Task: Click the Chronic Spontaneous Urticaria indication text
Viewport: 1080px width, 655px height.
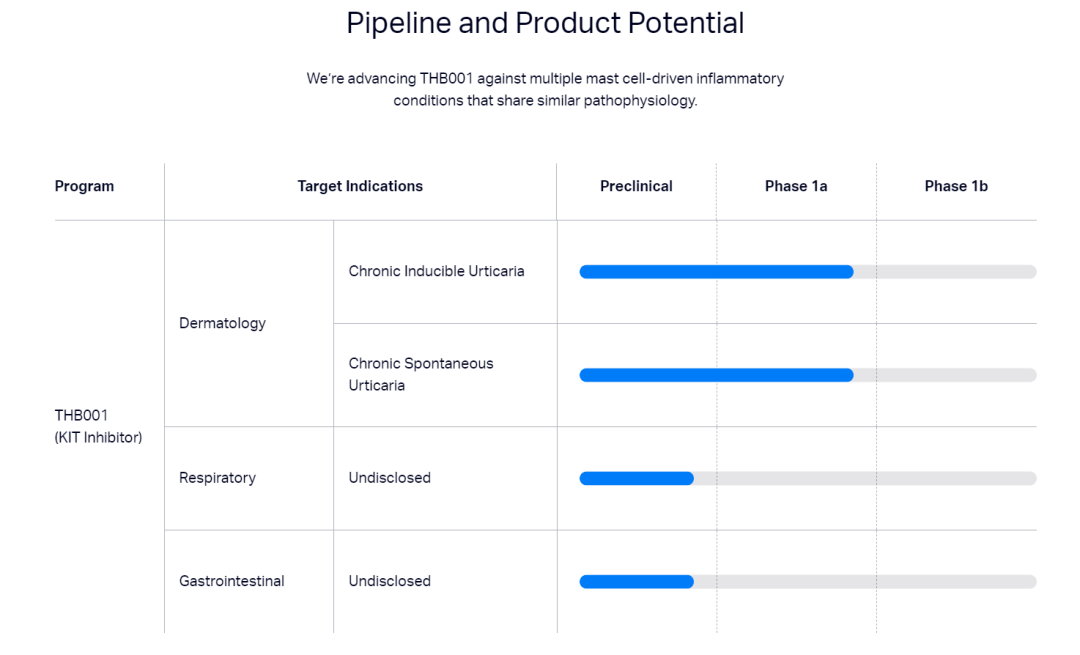Action: (421, 374)
